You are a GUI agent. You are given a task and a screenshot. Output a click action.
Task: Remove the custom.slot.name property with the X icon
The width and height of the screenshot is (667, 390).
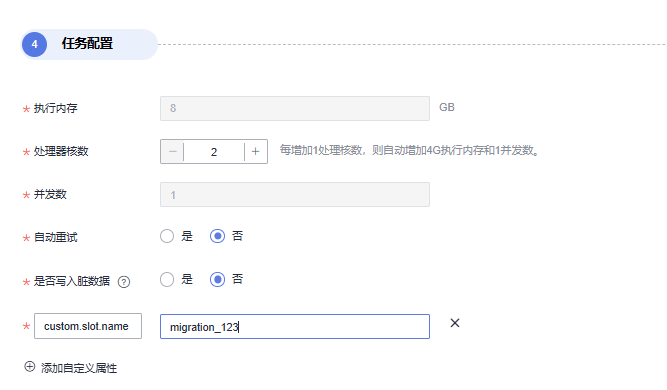(455, 323)
